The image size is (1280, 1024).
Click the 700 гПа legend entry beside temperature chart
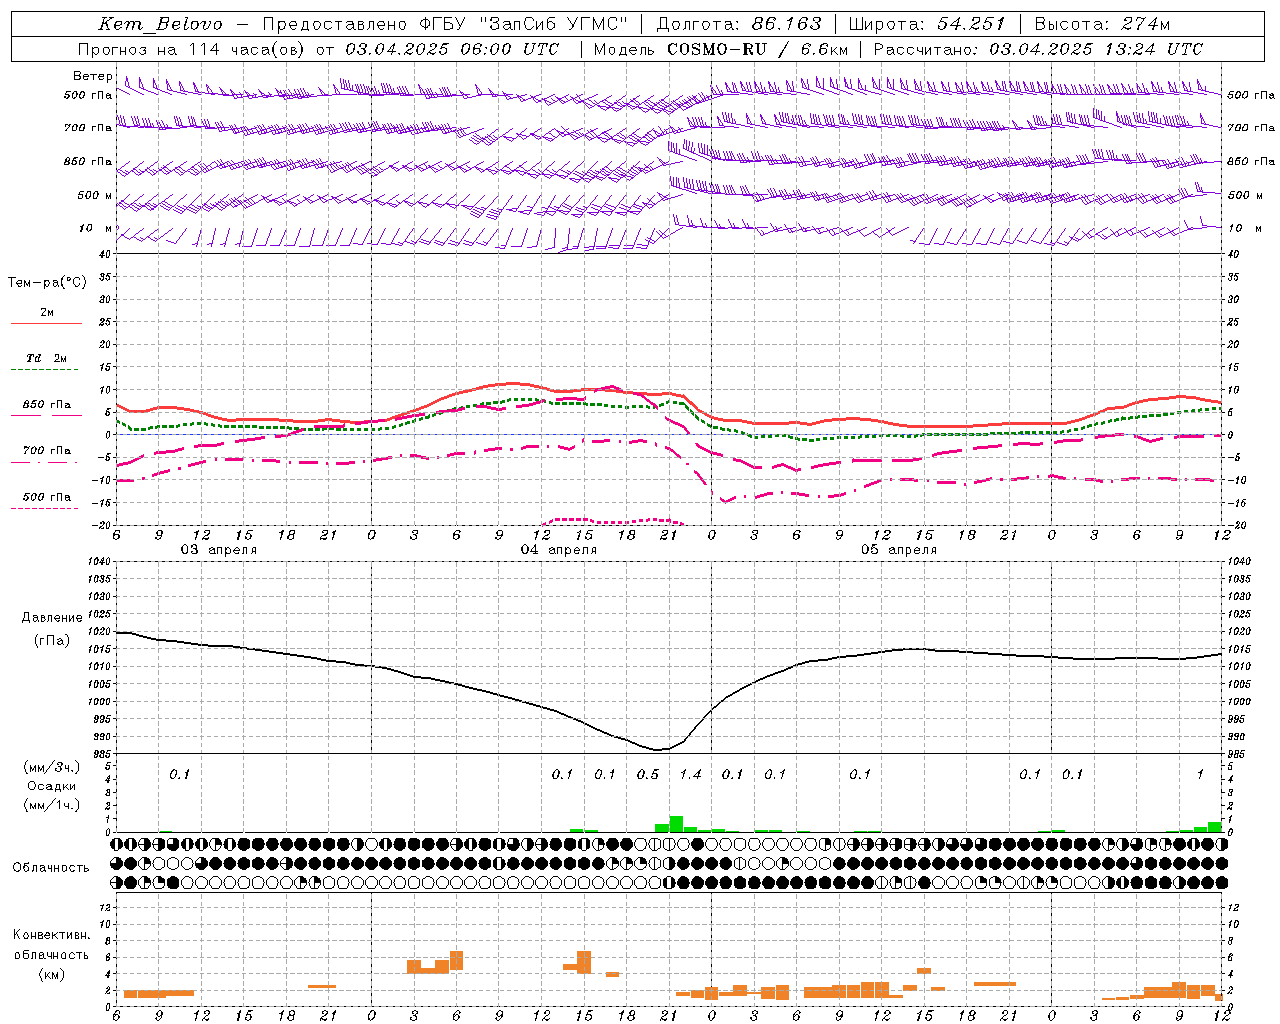(47, 451)
